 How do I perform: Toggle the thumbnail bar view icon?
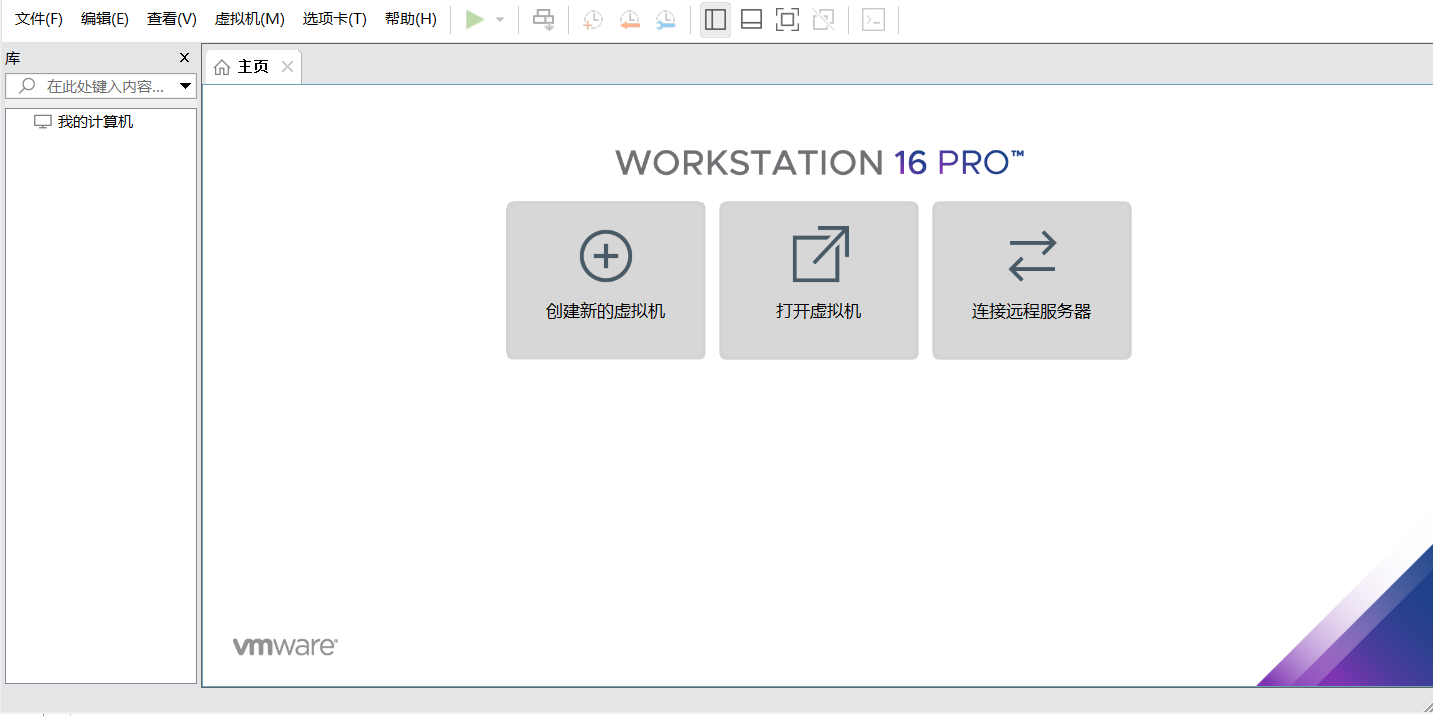coord(751,19)
